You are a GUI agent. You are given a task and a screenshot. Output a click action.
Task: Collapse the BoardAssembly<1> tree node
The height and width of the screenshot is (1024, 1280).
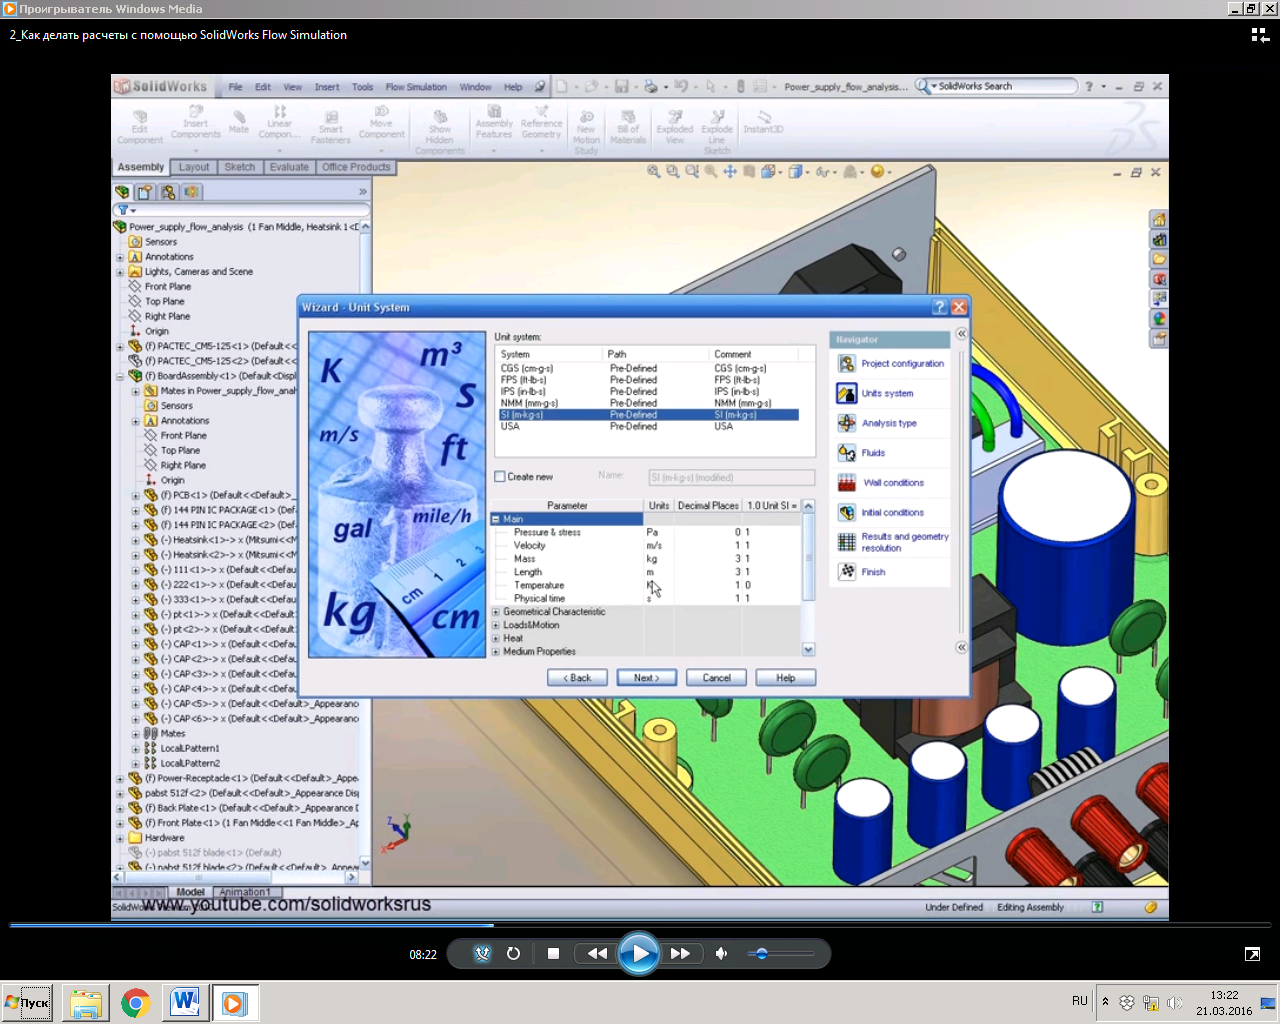(x=120, y=377)
